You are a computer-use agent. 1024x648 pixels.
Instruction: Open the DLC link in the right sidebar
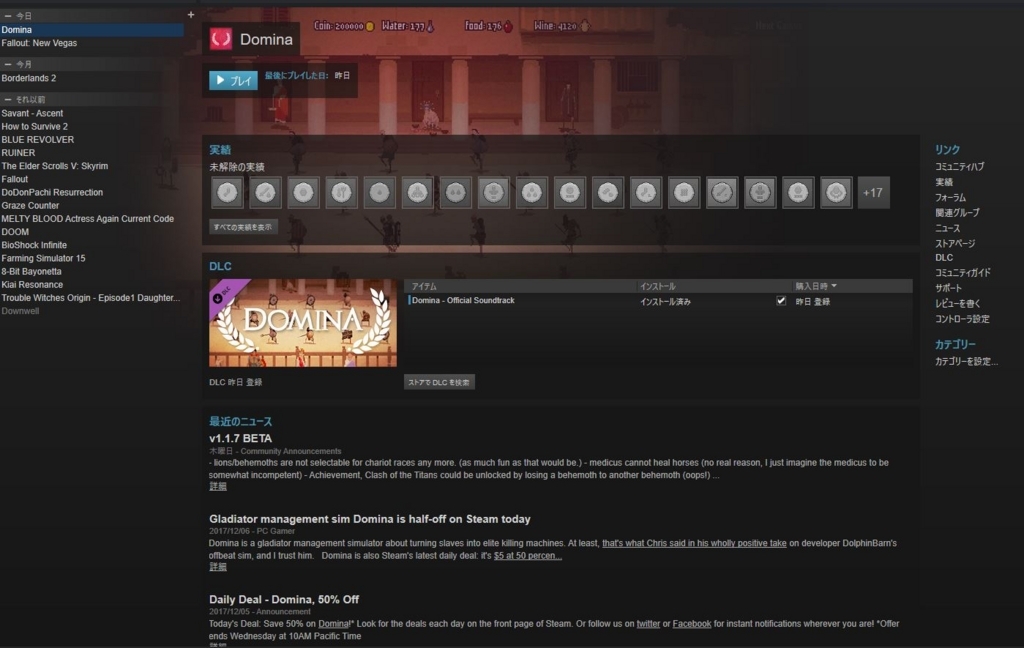(944, 258)
